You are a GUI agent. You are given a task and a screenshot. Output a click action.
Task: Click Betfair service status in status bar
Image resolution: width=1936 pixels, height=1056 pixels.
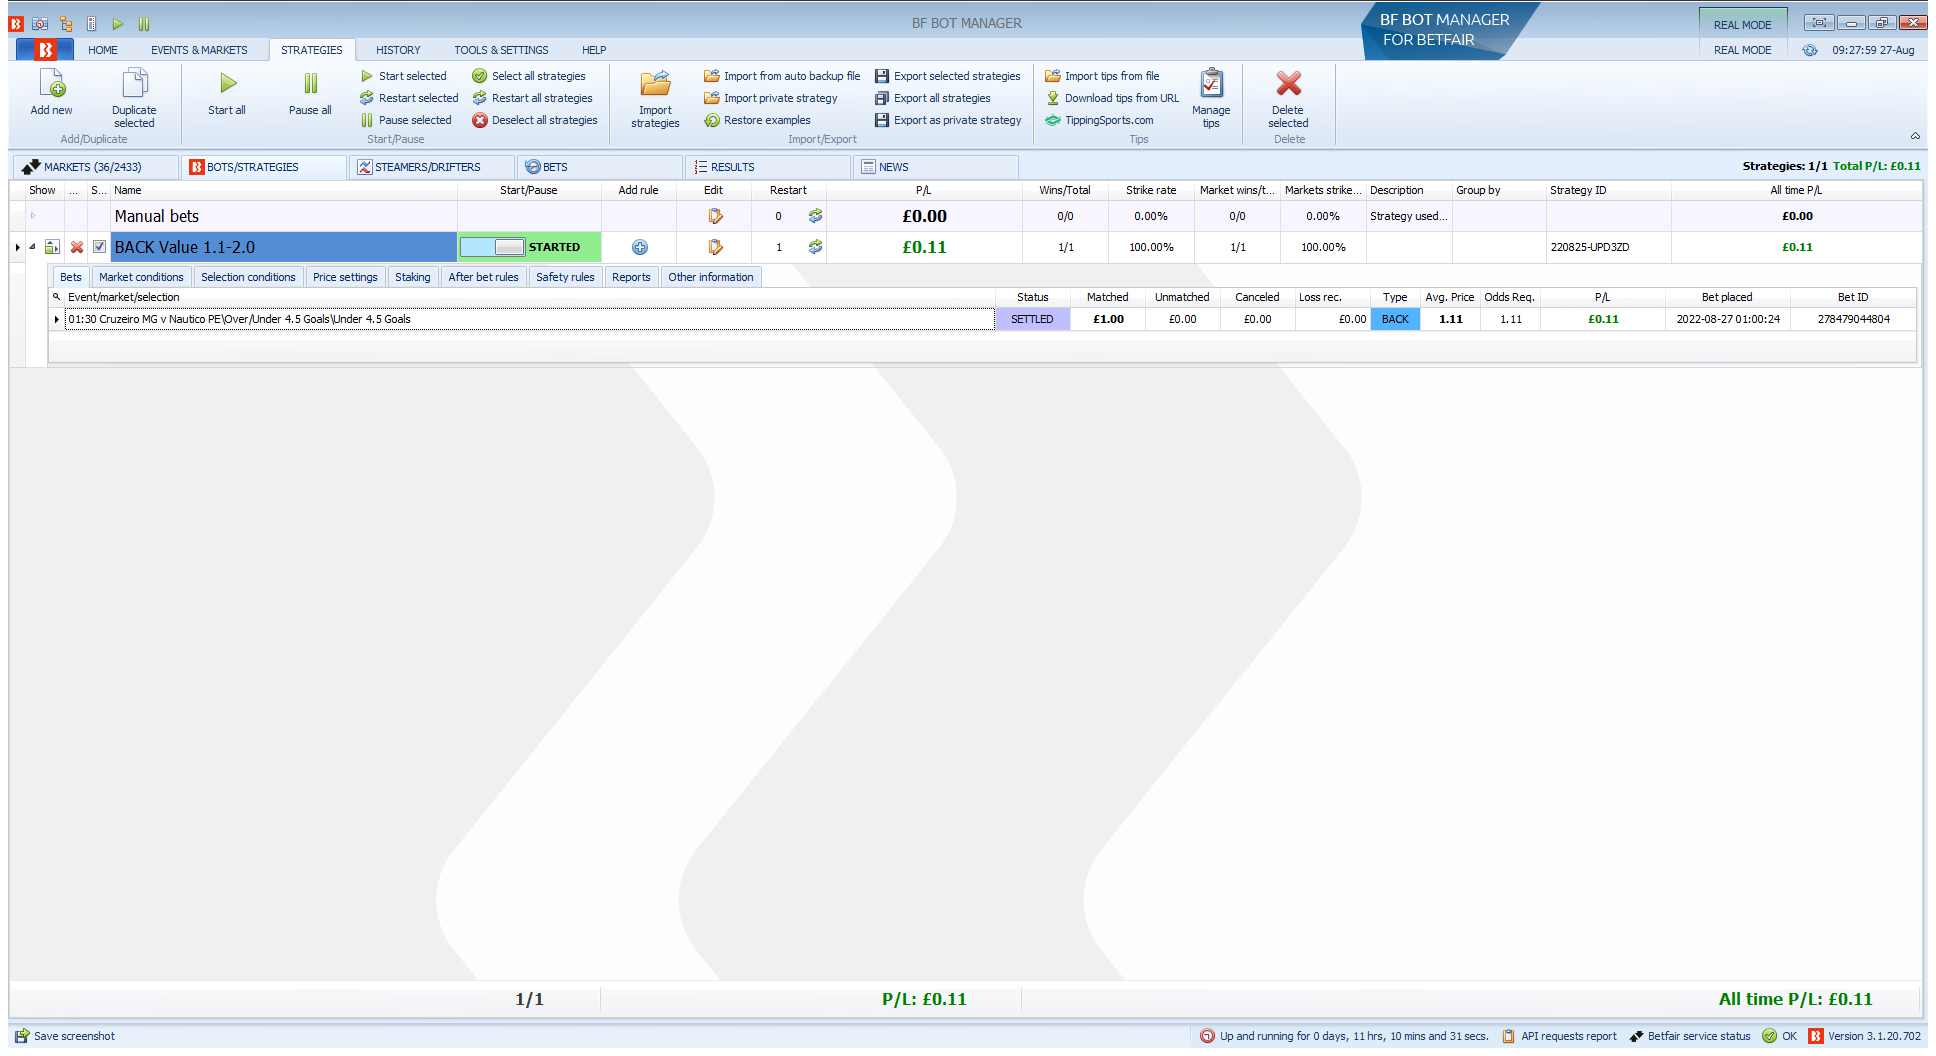click(x=1690, y=1036)
